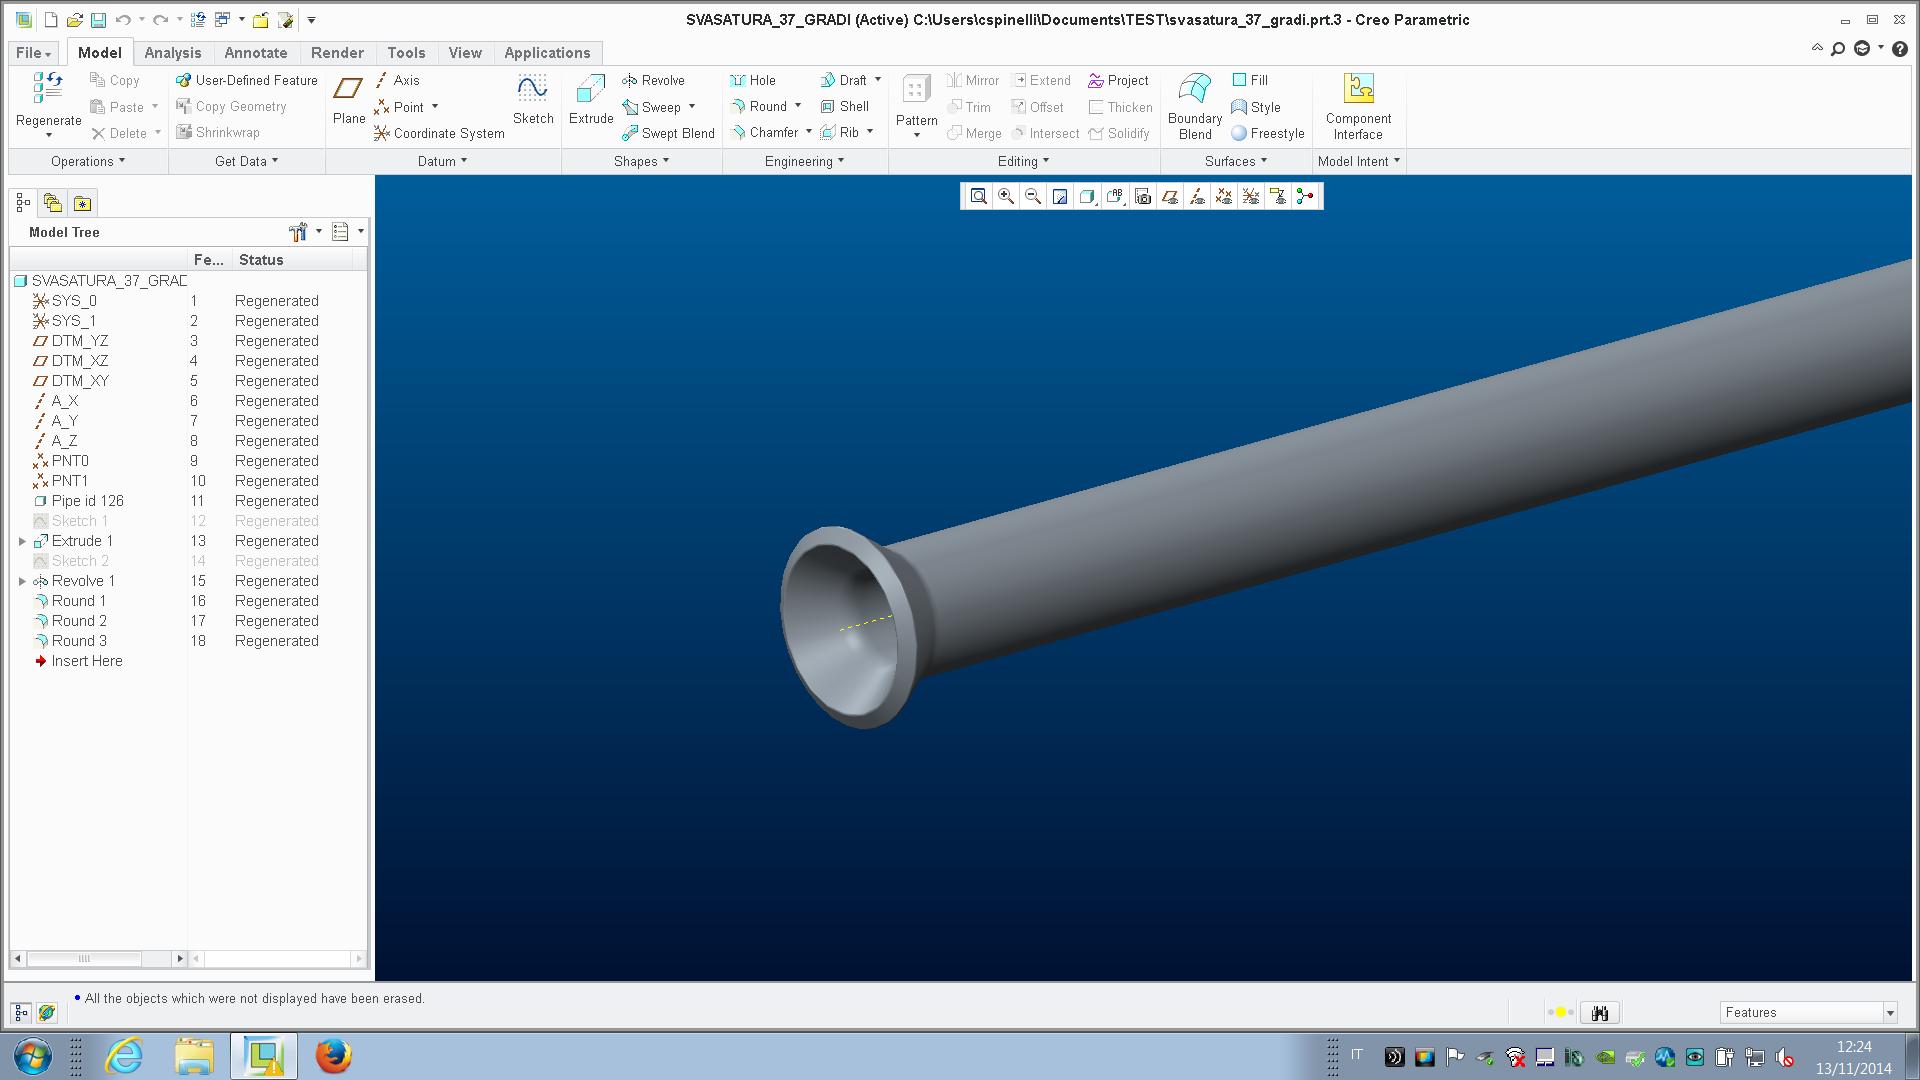Toggle coordinate system display

pos(1250,197)
